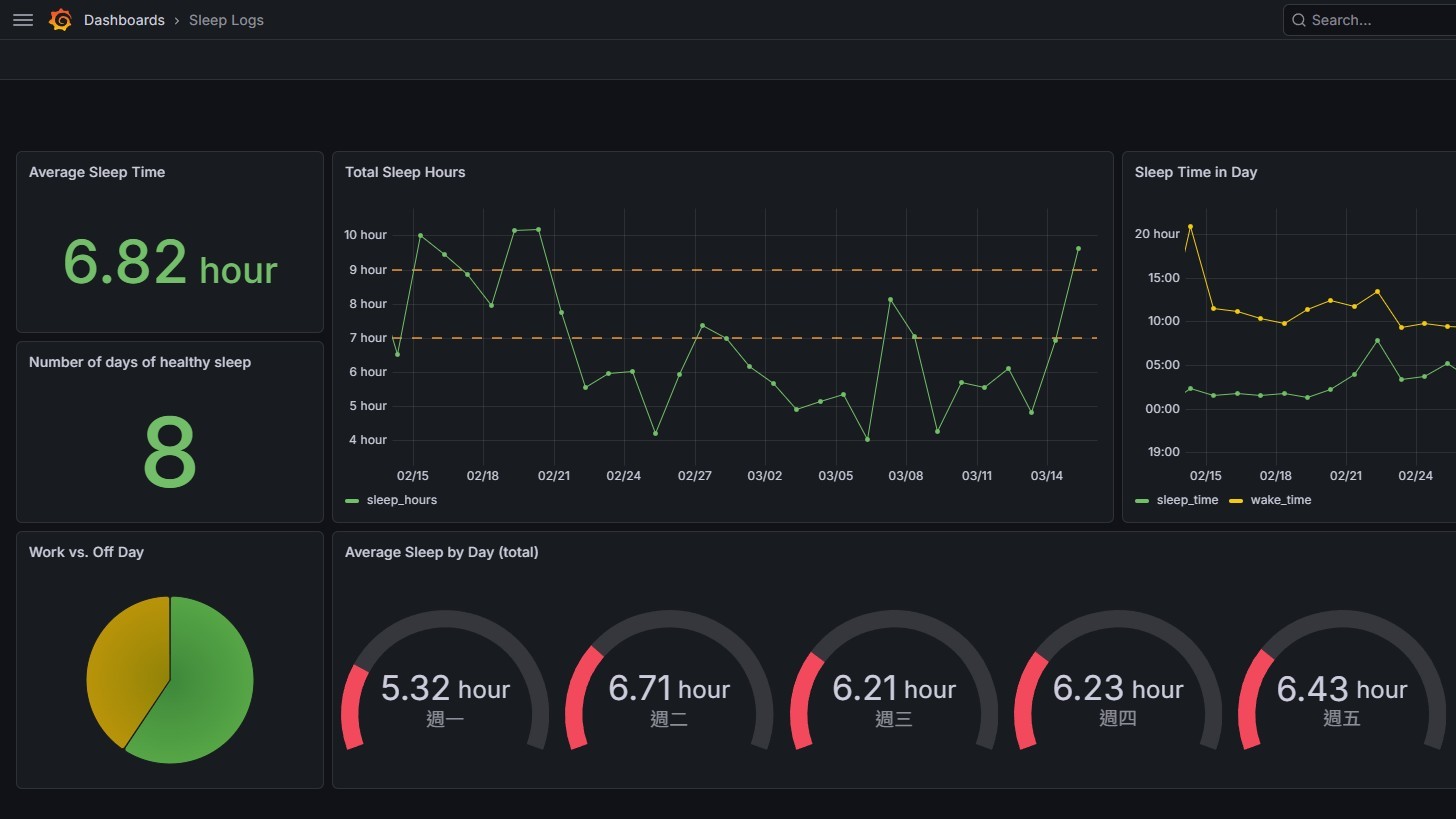Click the 20 hour axis label in Sleep Time in Day
Image resolution: width=1456 pixels, height=819 pixels.
click(1157, 234)
